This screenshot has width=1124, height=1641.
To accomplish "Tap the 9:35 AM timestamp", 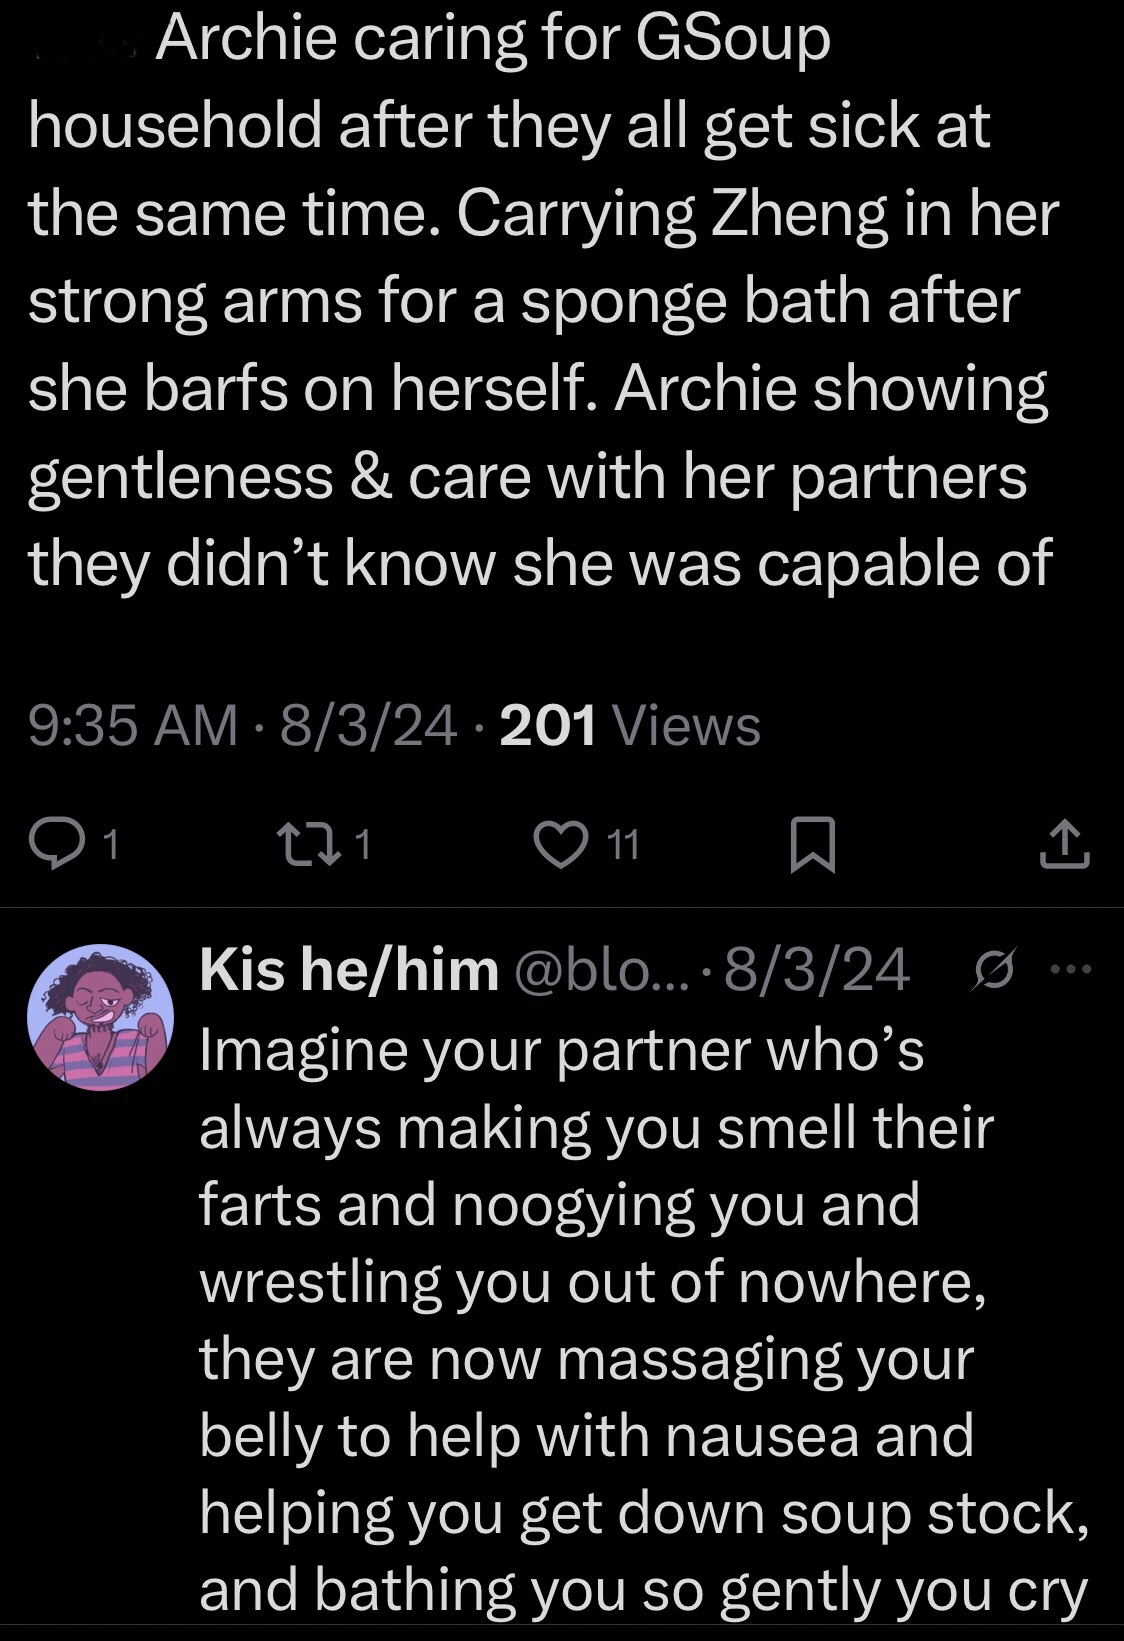I will pyautogui.click(x=133, y=725).
